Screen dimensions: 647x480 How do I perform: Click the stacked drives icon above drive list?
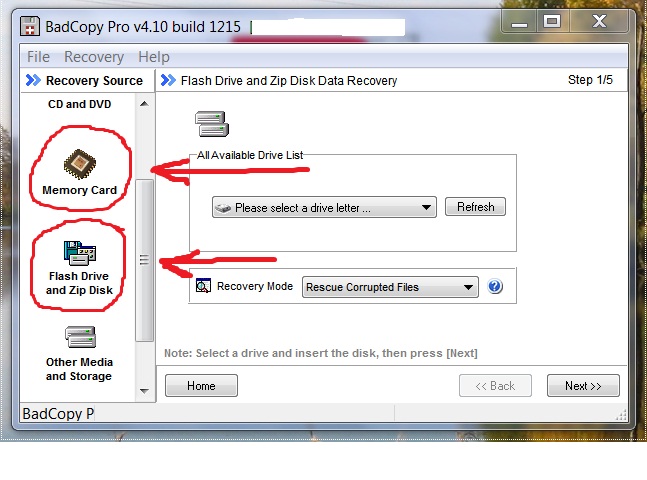pos(212,124)
